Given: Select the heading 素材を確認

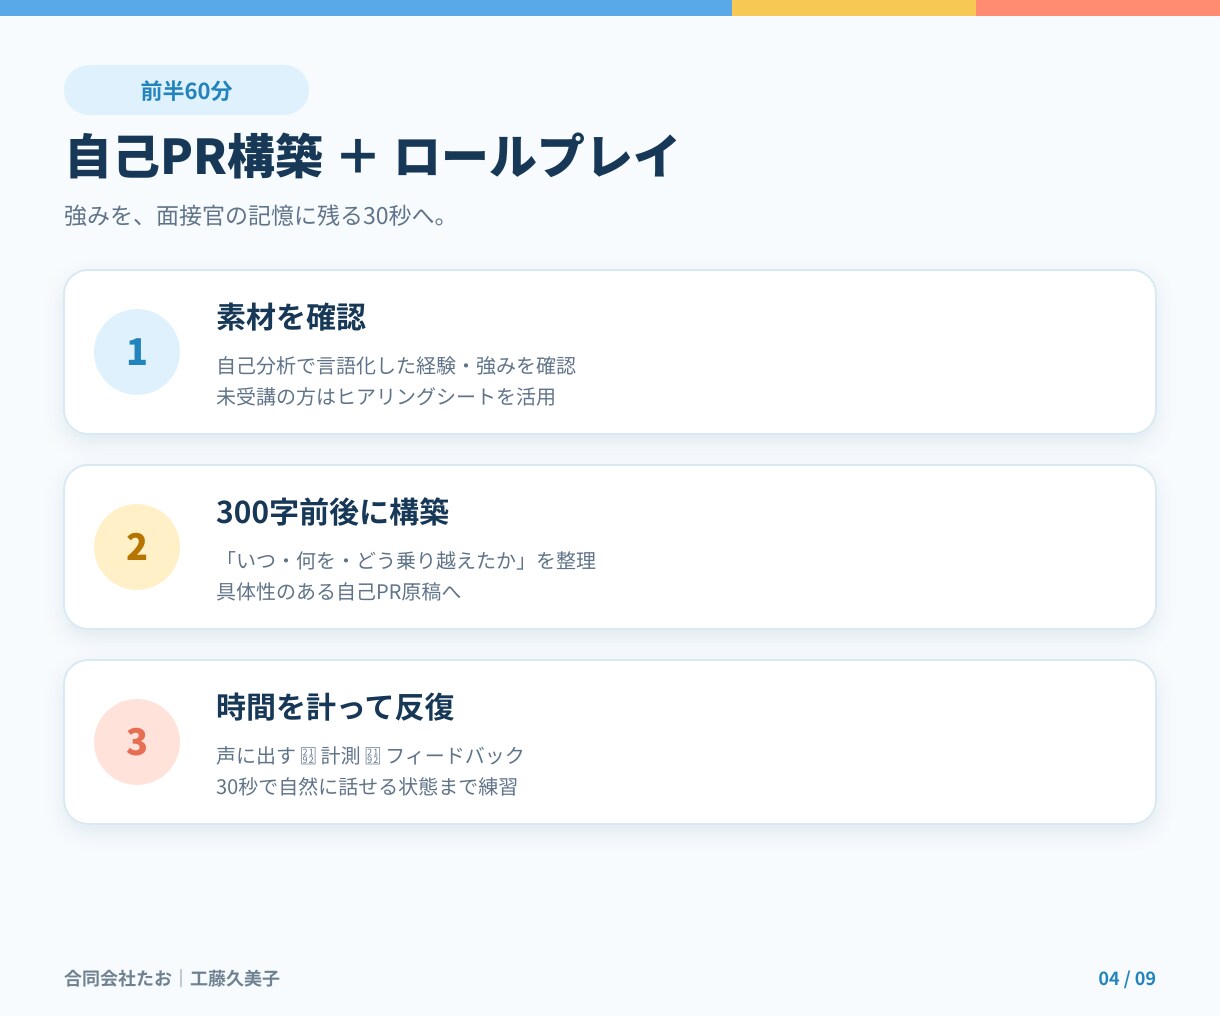Looking at the screenshot, I should tap(291, 317).
